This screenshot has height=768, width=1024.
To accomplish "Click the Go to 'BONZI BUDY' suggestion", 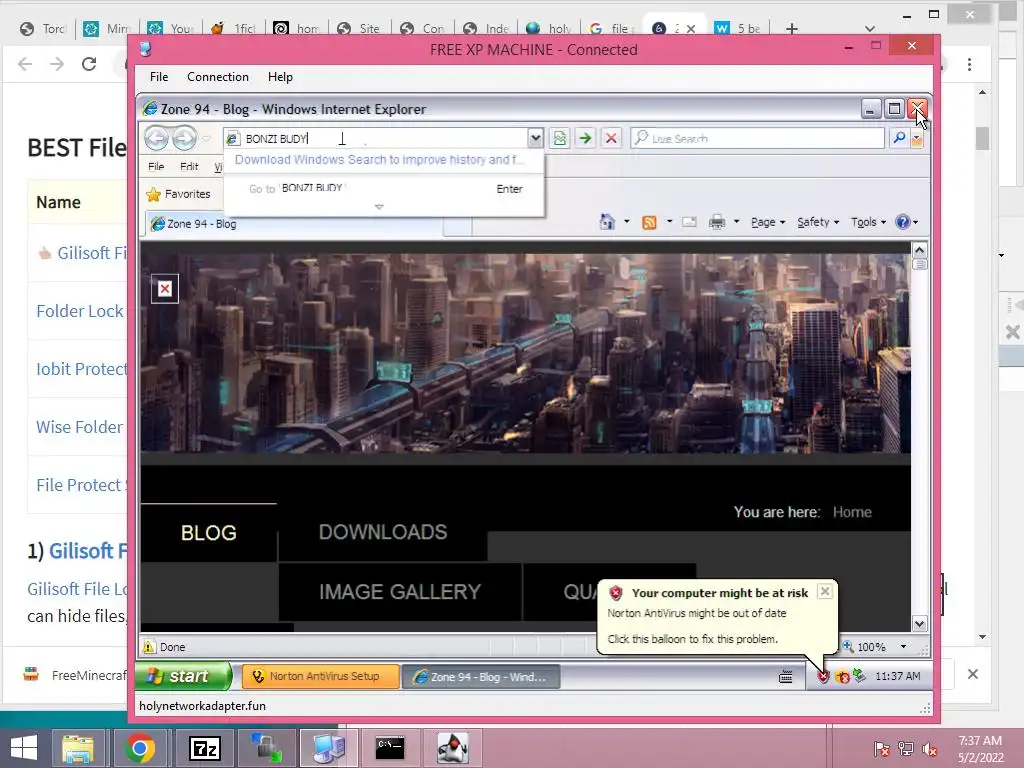I will 384,189.
